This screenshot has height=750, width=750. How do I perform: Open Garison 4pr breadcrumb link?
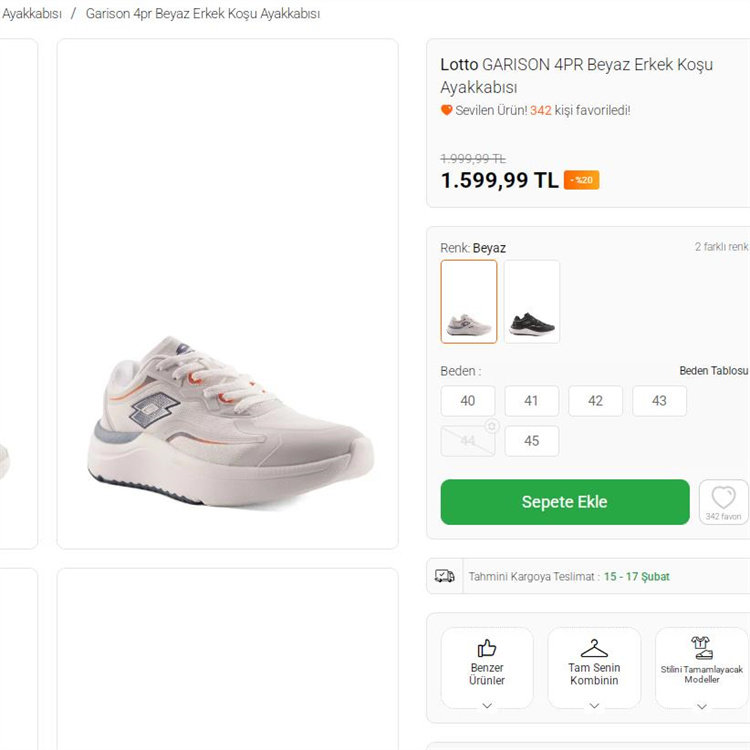[x=203, y=14]
